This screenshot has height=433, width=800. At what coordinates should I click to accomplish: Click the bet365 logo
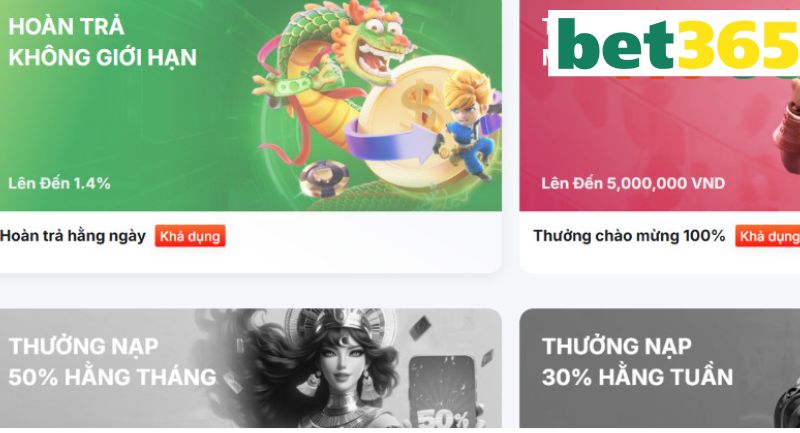point(674,43)
